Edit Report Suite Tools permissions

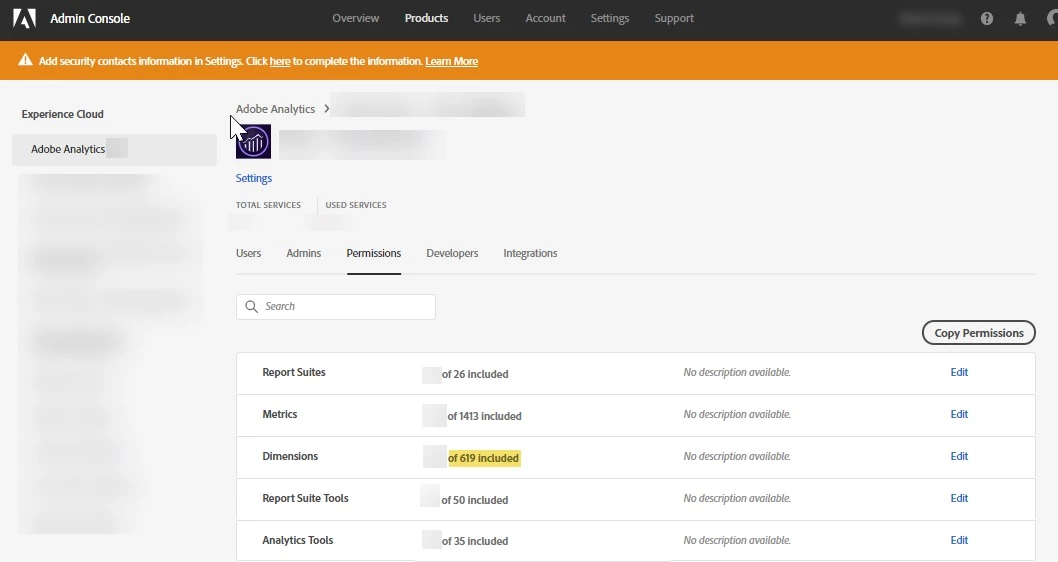pos(959,498)
